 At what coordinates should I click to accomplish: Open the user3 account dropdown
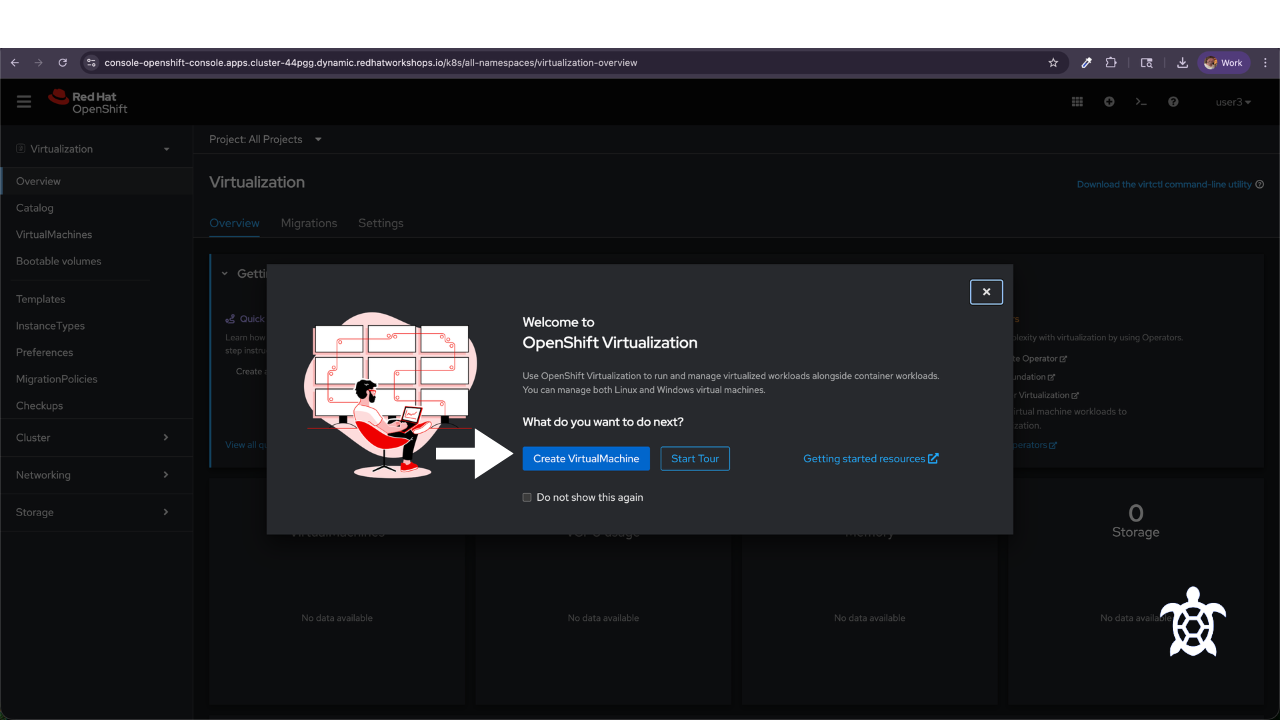click(1233, 102)
